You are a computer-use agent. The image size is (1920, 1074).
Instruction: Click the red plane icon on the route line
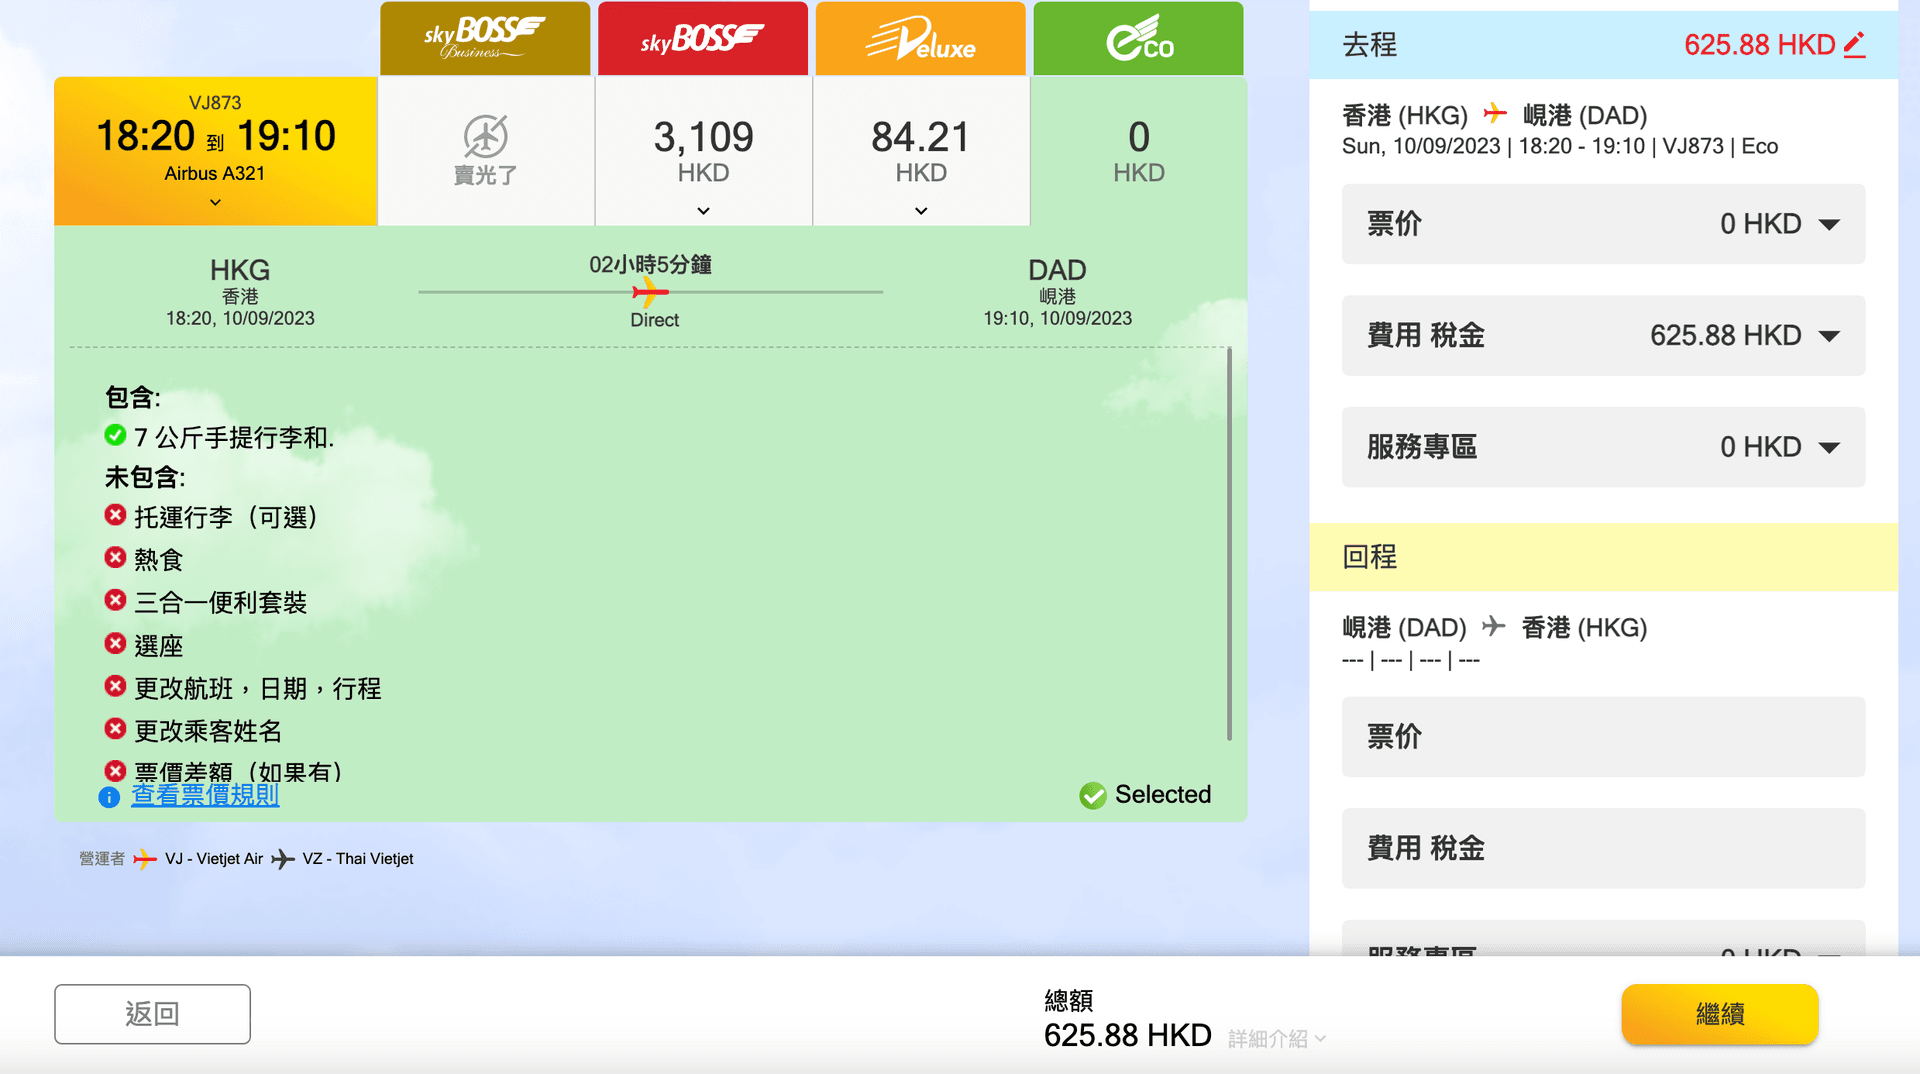coord(650,292)
